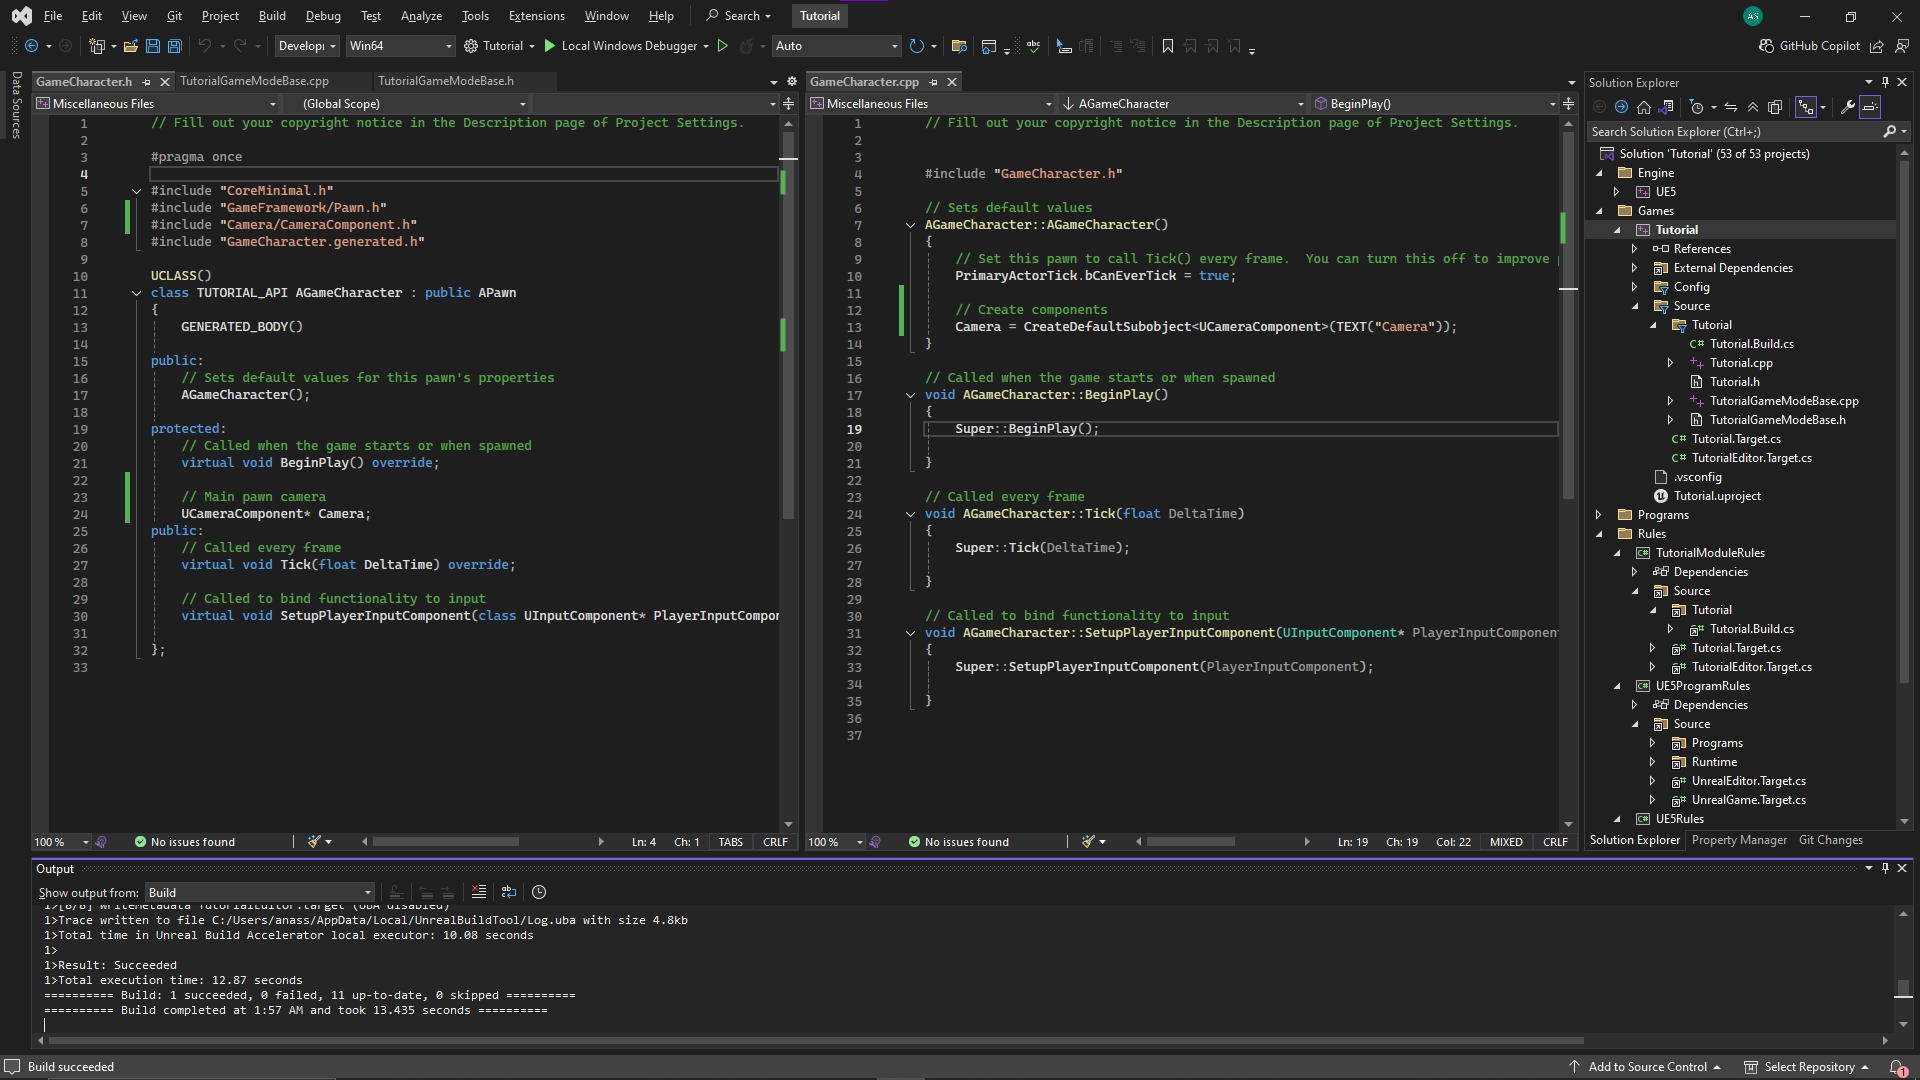
Task: Open the Build menu
Action: pos(272,16)
